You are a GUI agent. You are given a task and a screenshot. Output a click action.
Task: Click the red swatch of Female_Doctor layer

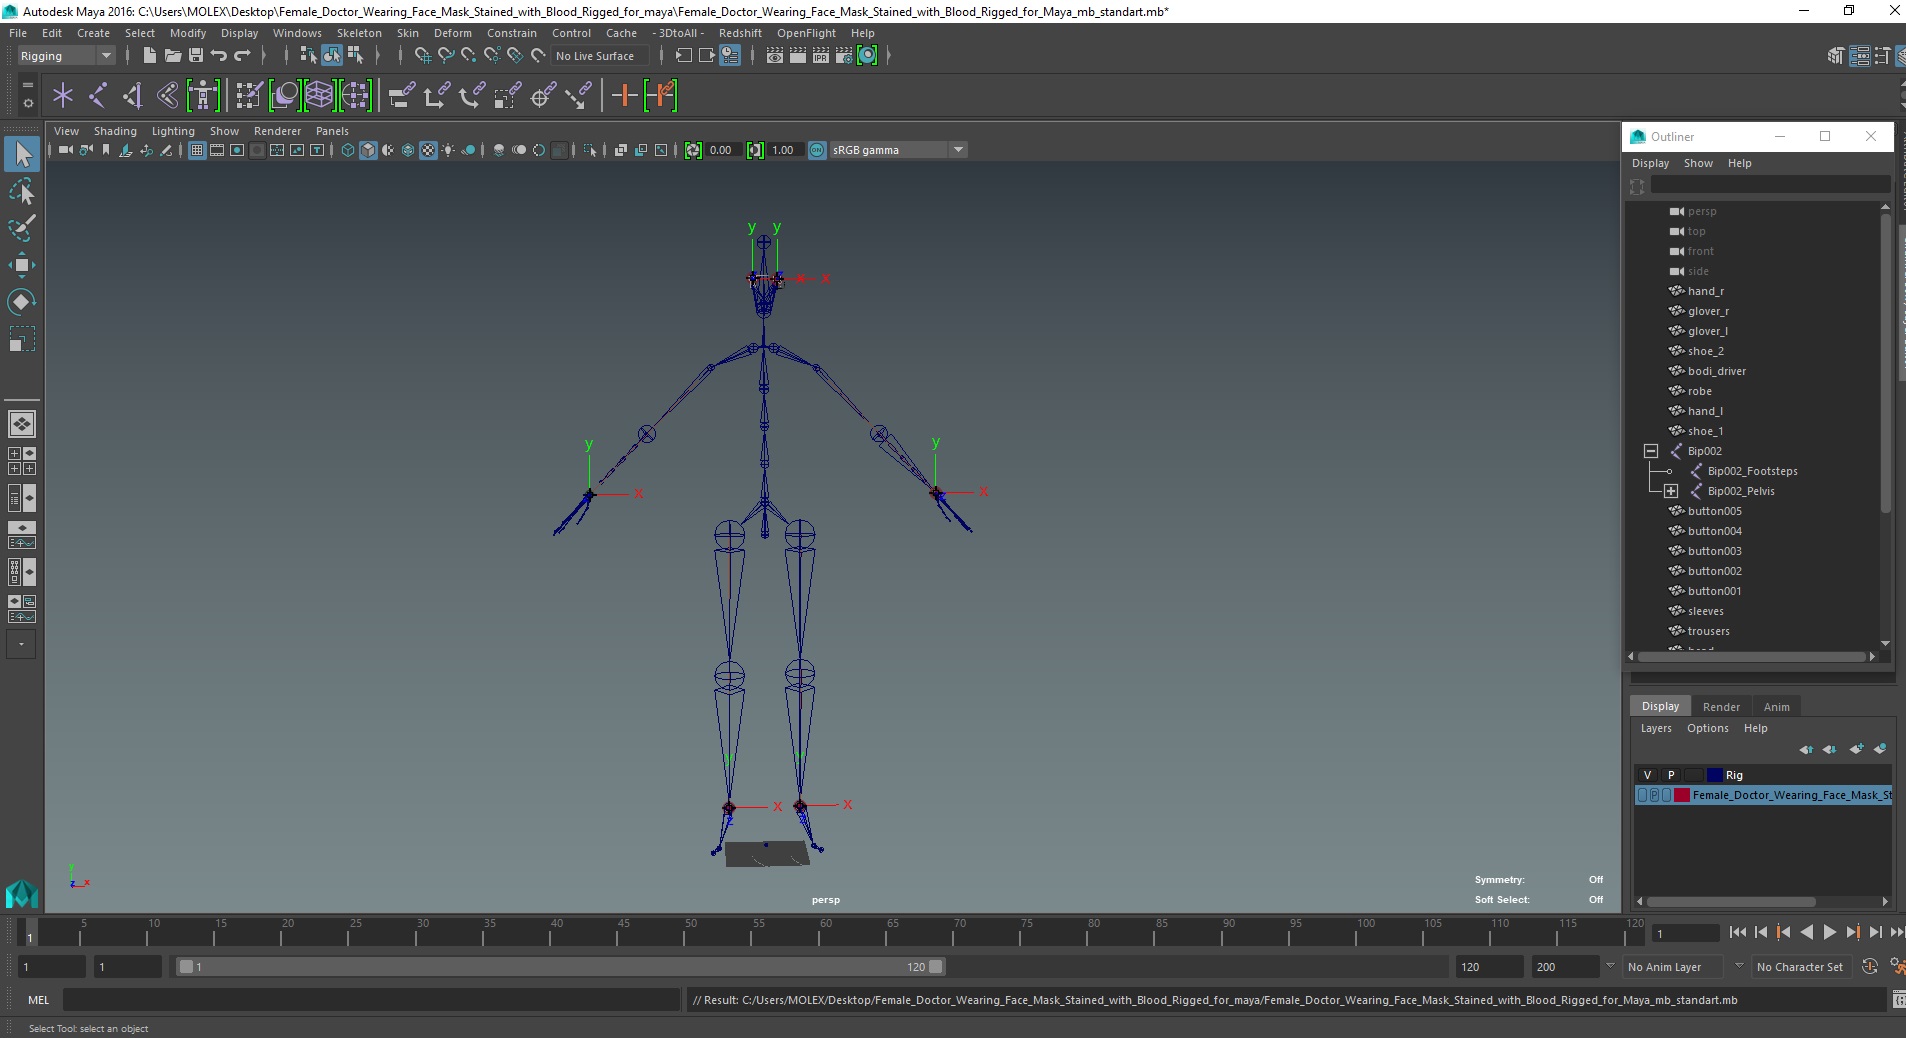click(1682, 795)
